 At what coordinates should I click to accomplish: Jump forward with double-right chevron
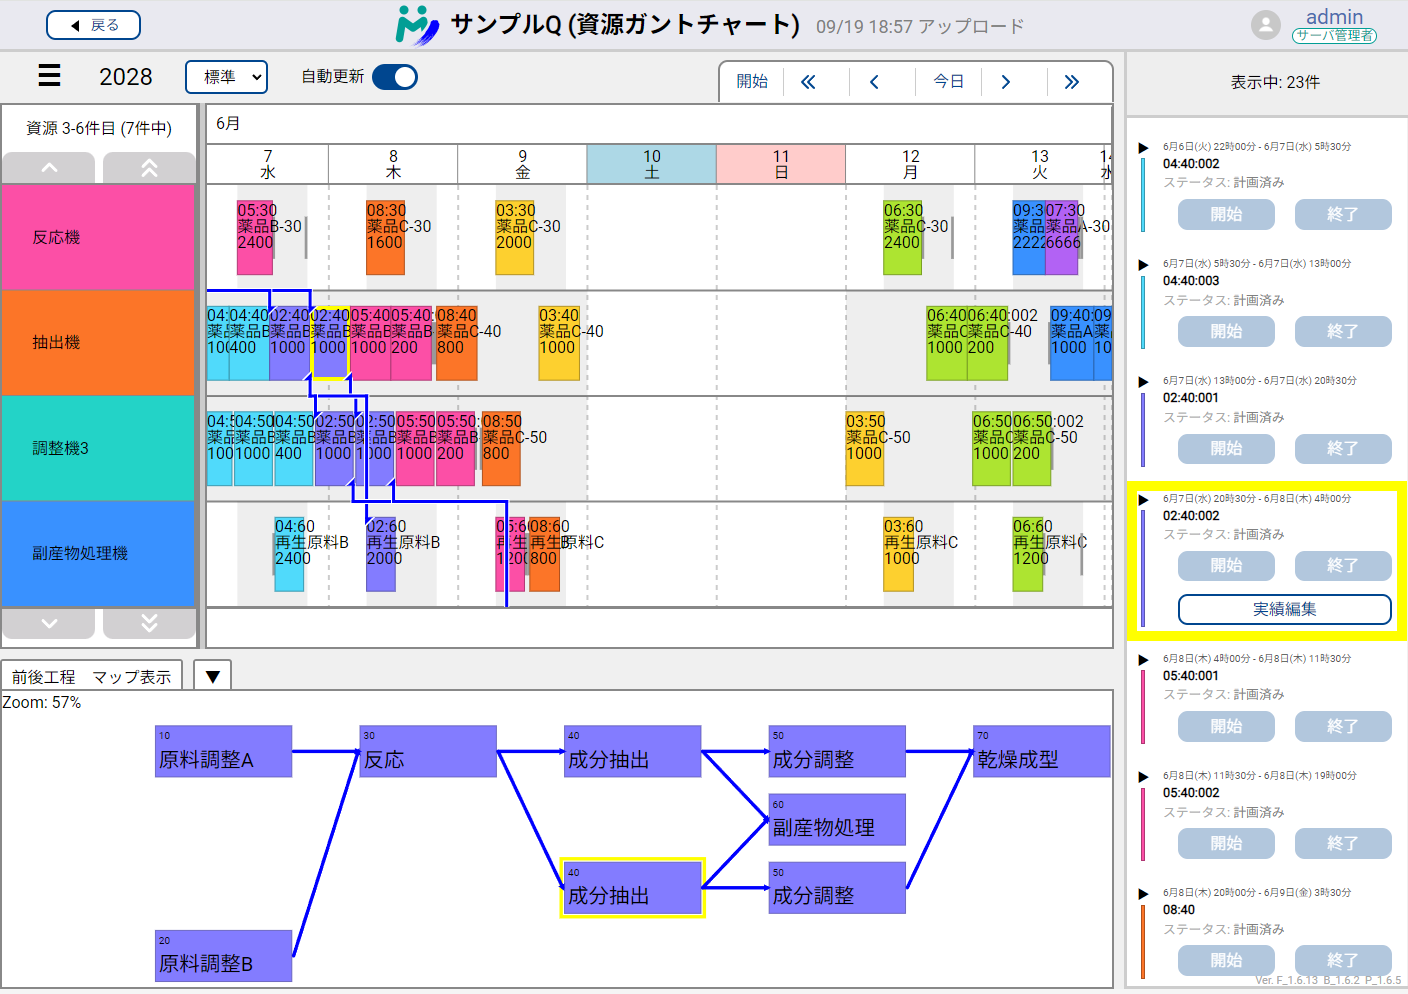[x=1071, y=82]
